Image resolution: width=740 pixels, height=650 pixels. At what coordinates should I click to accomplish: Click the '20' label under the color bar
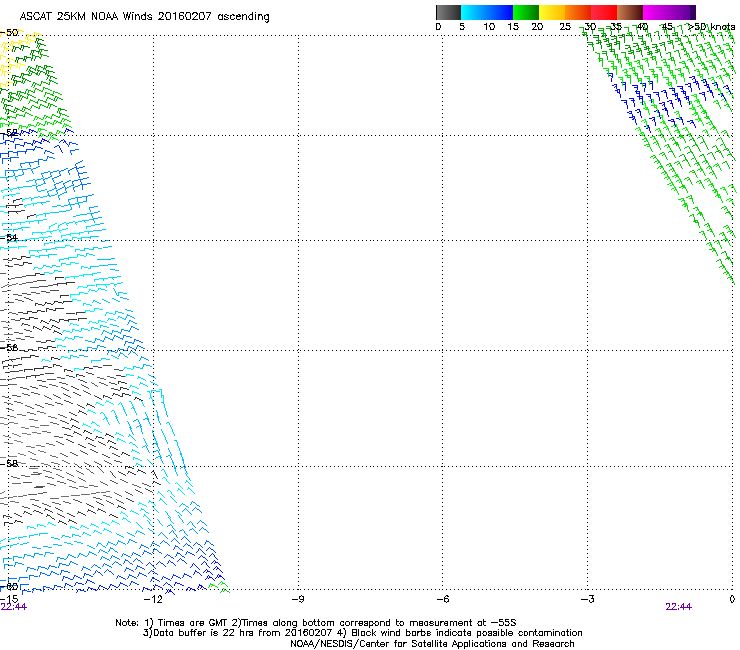coord(537,27)
